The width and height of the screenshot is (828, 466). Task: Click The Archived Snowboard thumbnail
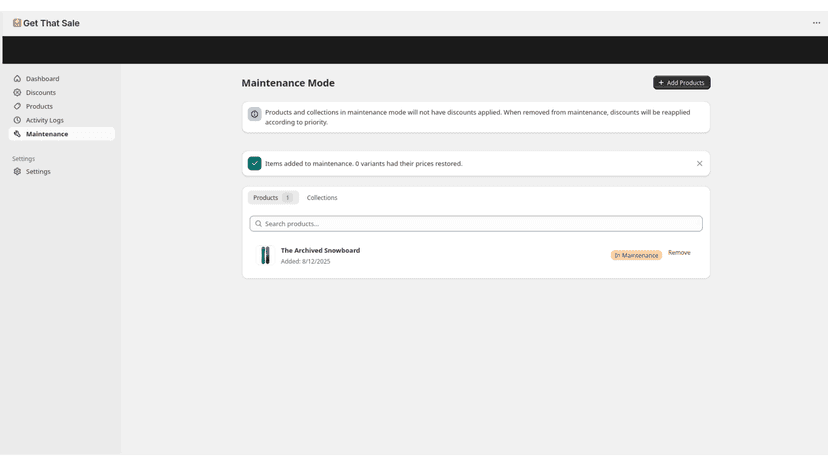point(265,255)
